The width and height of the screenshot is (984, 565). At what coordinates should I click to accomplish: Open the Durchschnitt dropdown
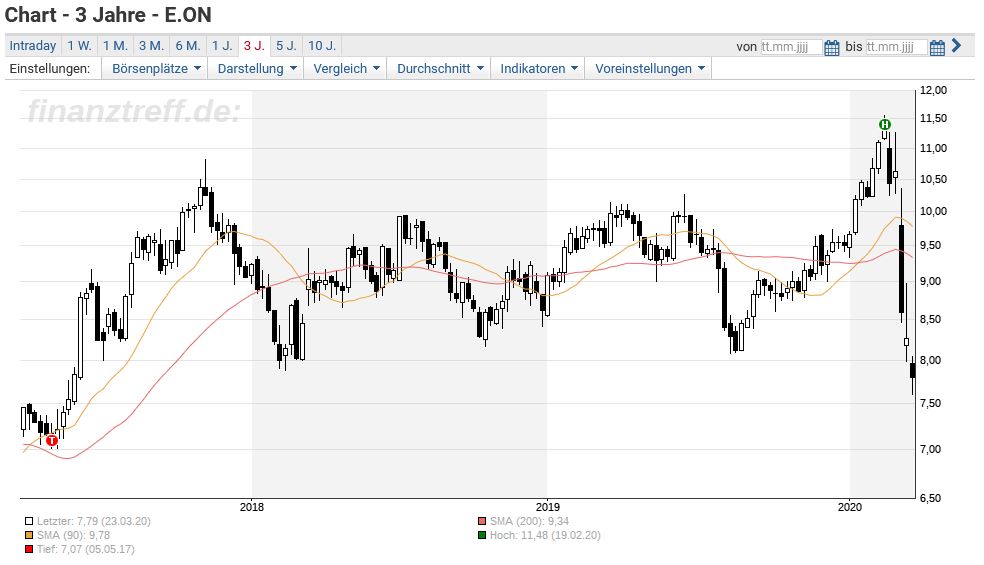pos(440,68)
